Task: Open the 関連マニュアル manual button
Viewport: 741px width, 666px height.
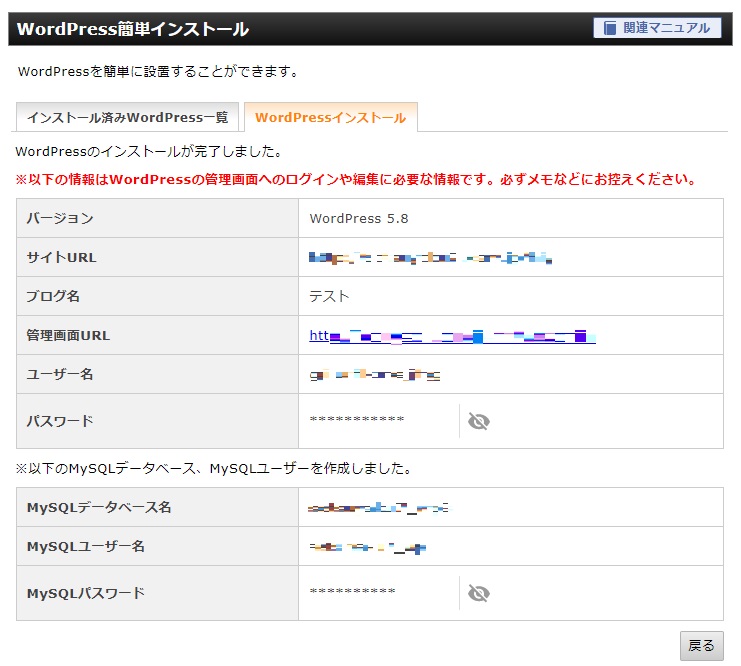Action: click(657, 28)
